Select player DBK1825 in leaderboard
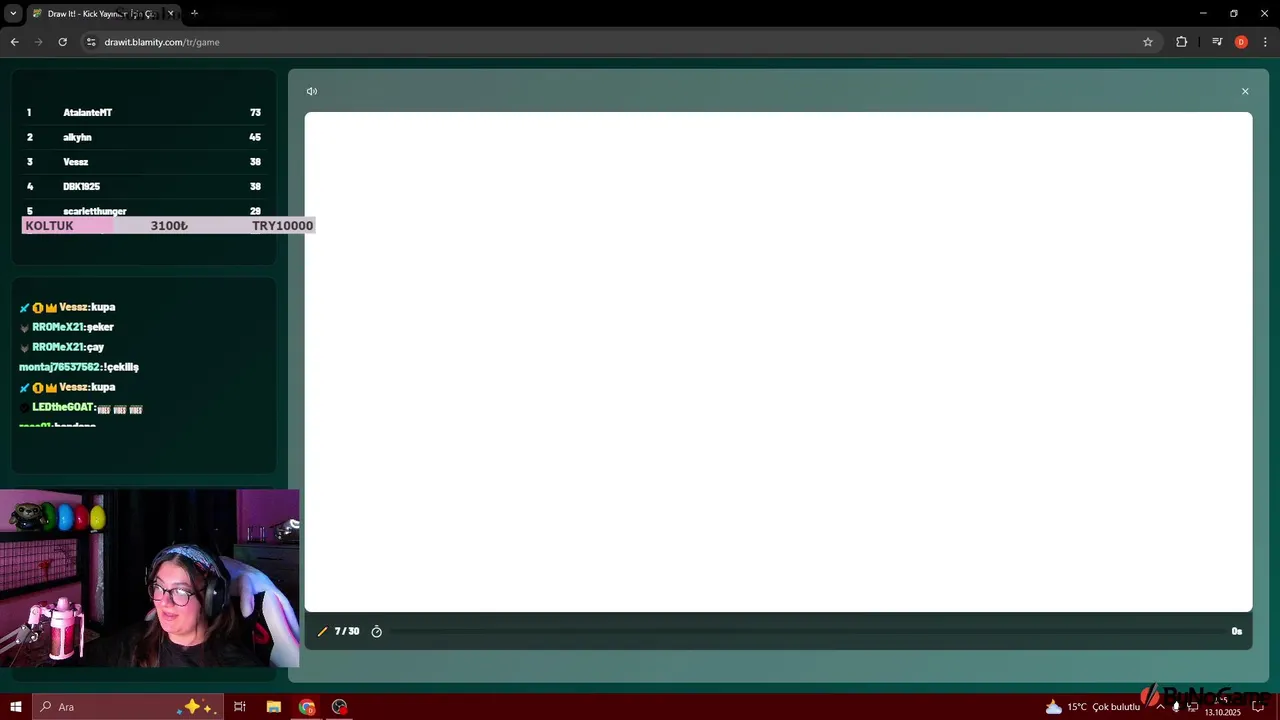1280x720 pixels. 143,186
